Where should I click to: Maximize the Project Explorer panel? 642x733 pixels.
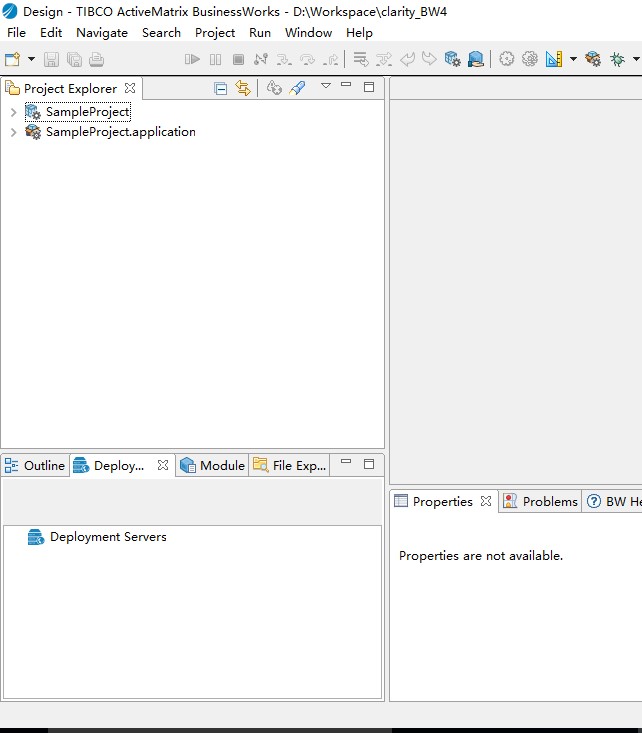point(369,86)
